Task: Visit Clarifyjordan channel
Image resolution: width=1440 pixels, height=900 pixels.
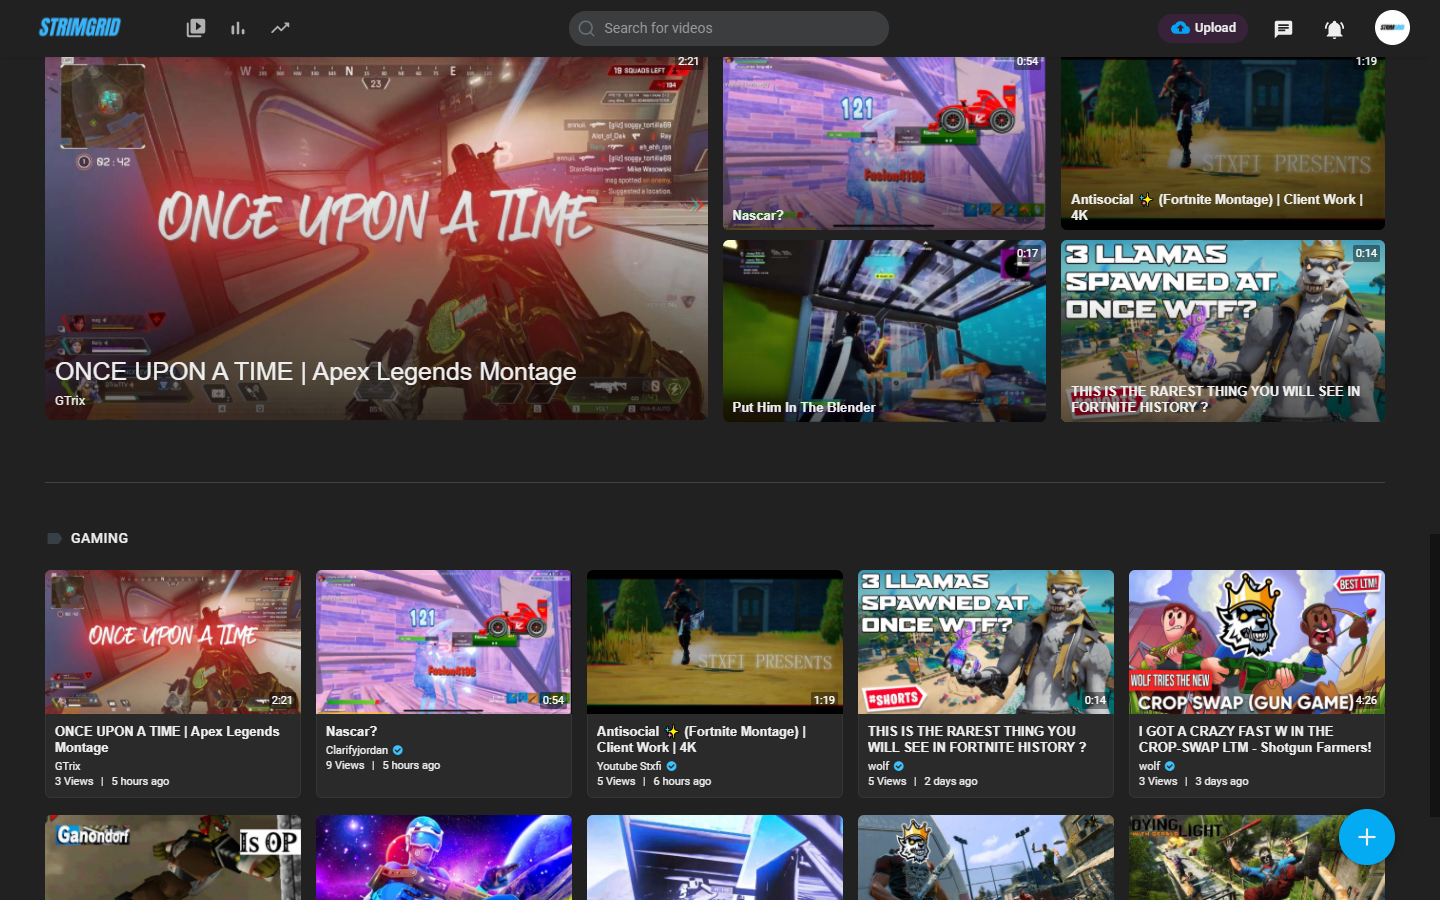Action: click(357, 750)
